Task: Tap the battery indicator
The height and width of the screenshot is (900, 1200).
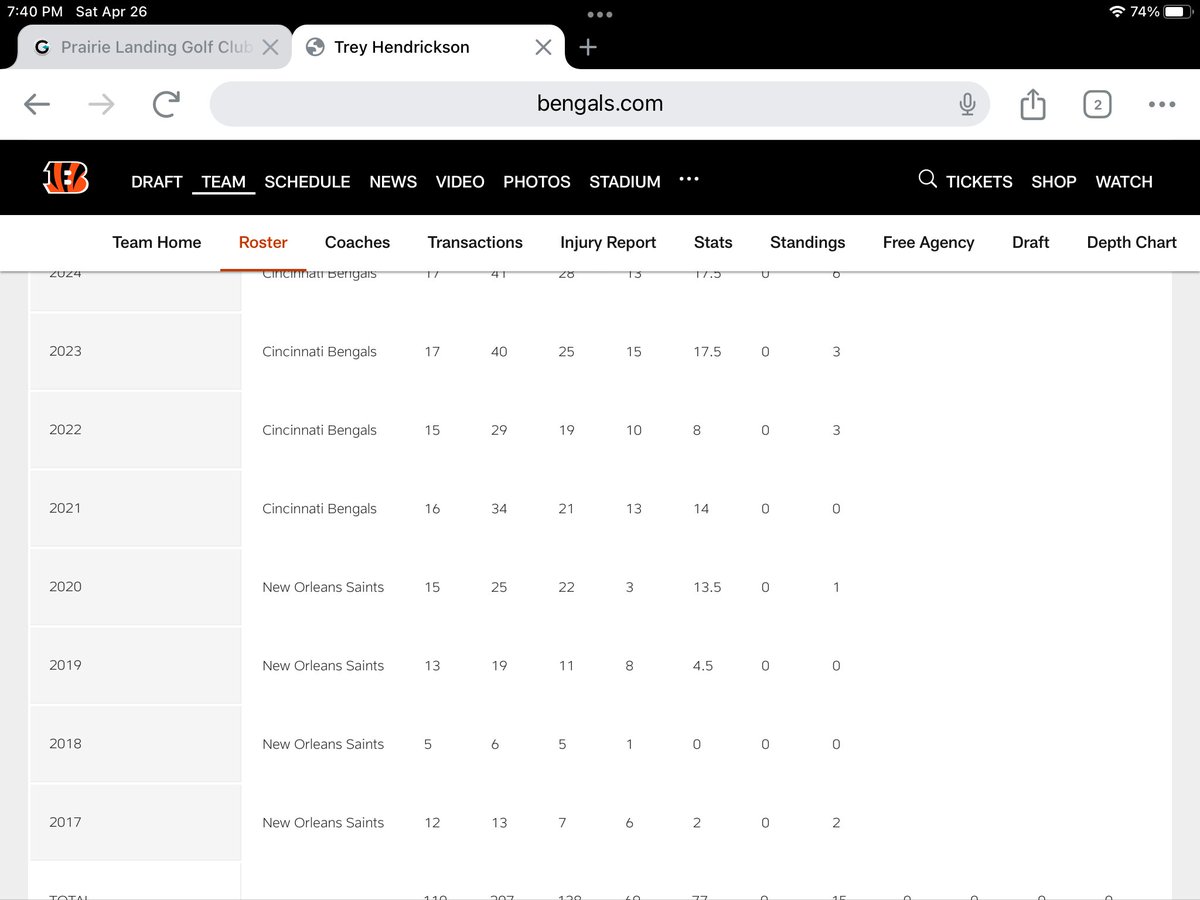Action: point(1176,12)
